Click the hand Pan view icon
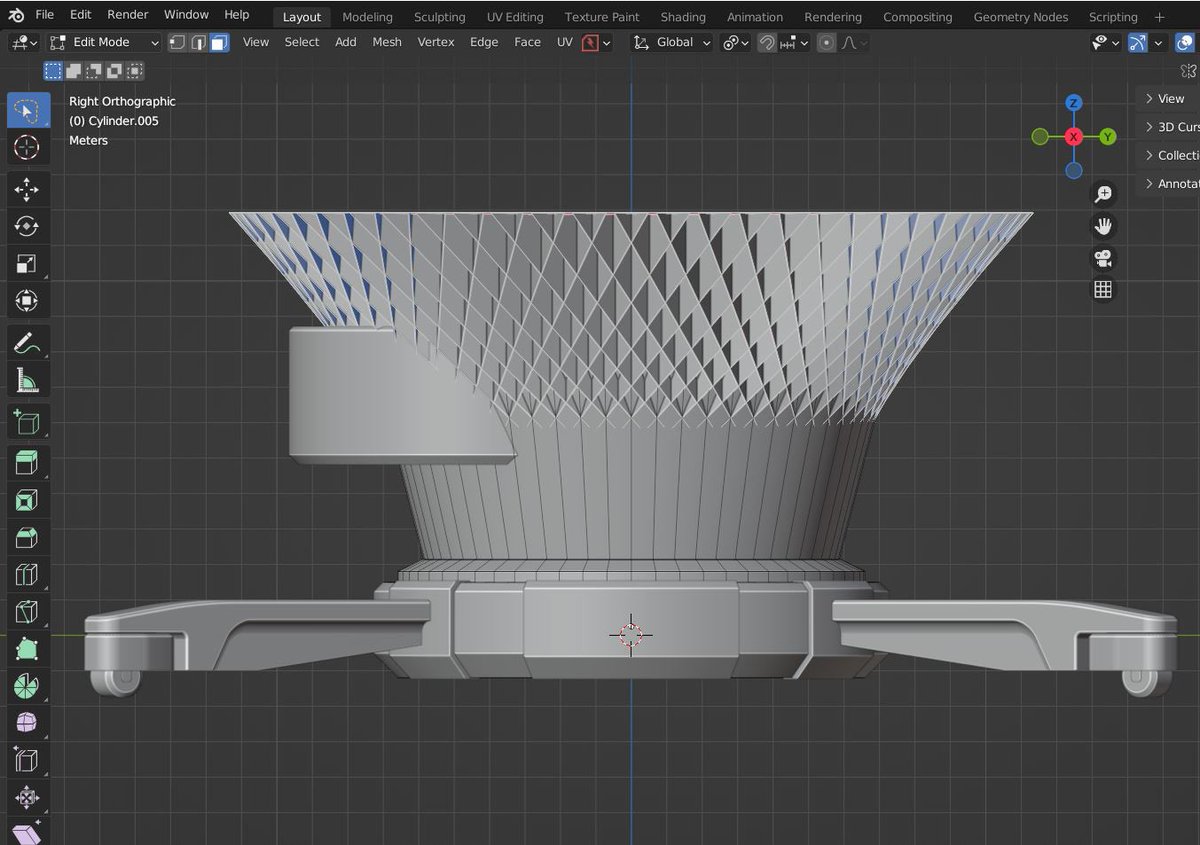The width and height of the screenshot is (1200, 845). pyautogui.click(x=1103, y=226)
